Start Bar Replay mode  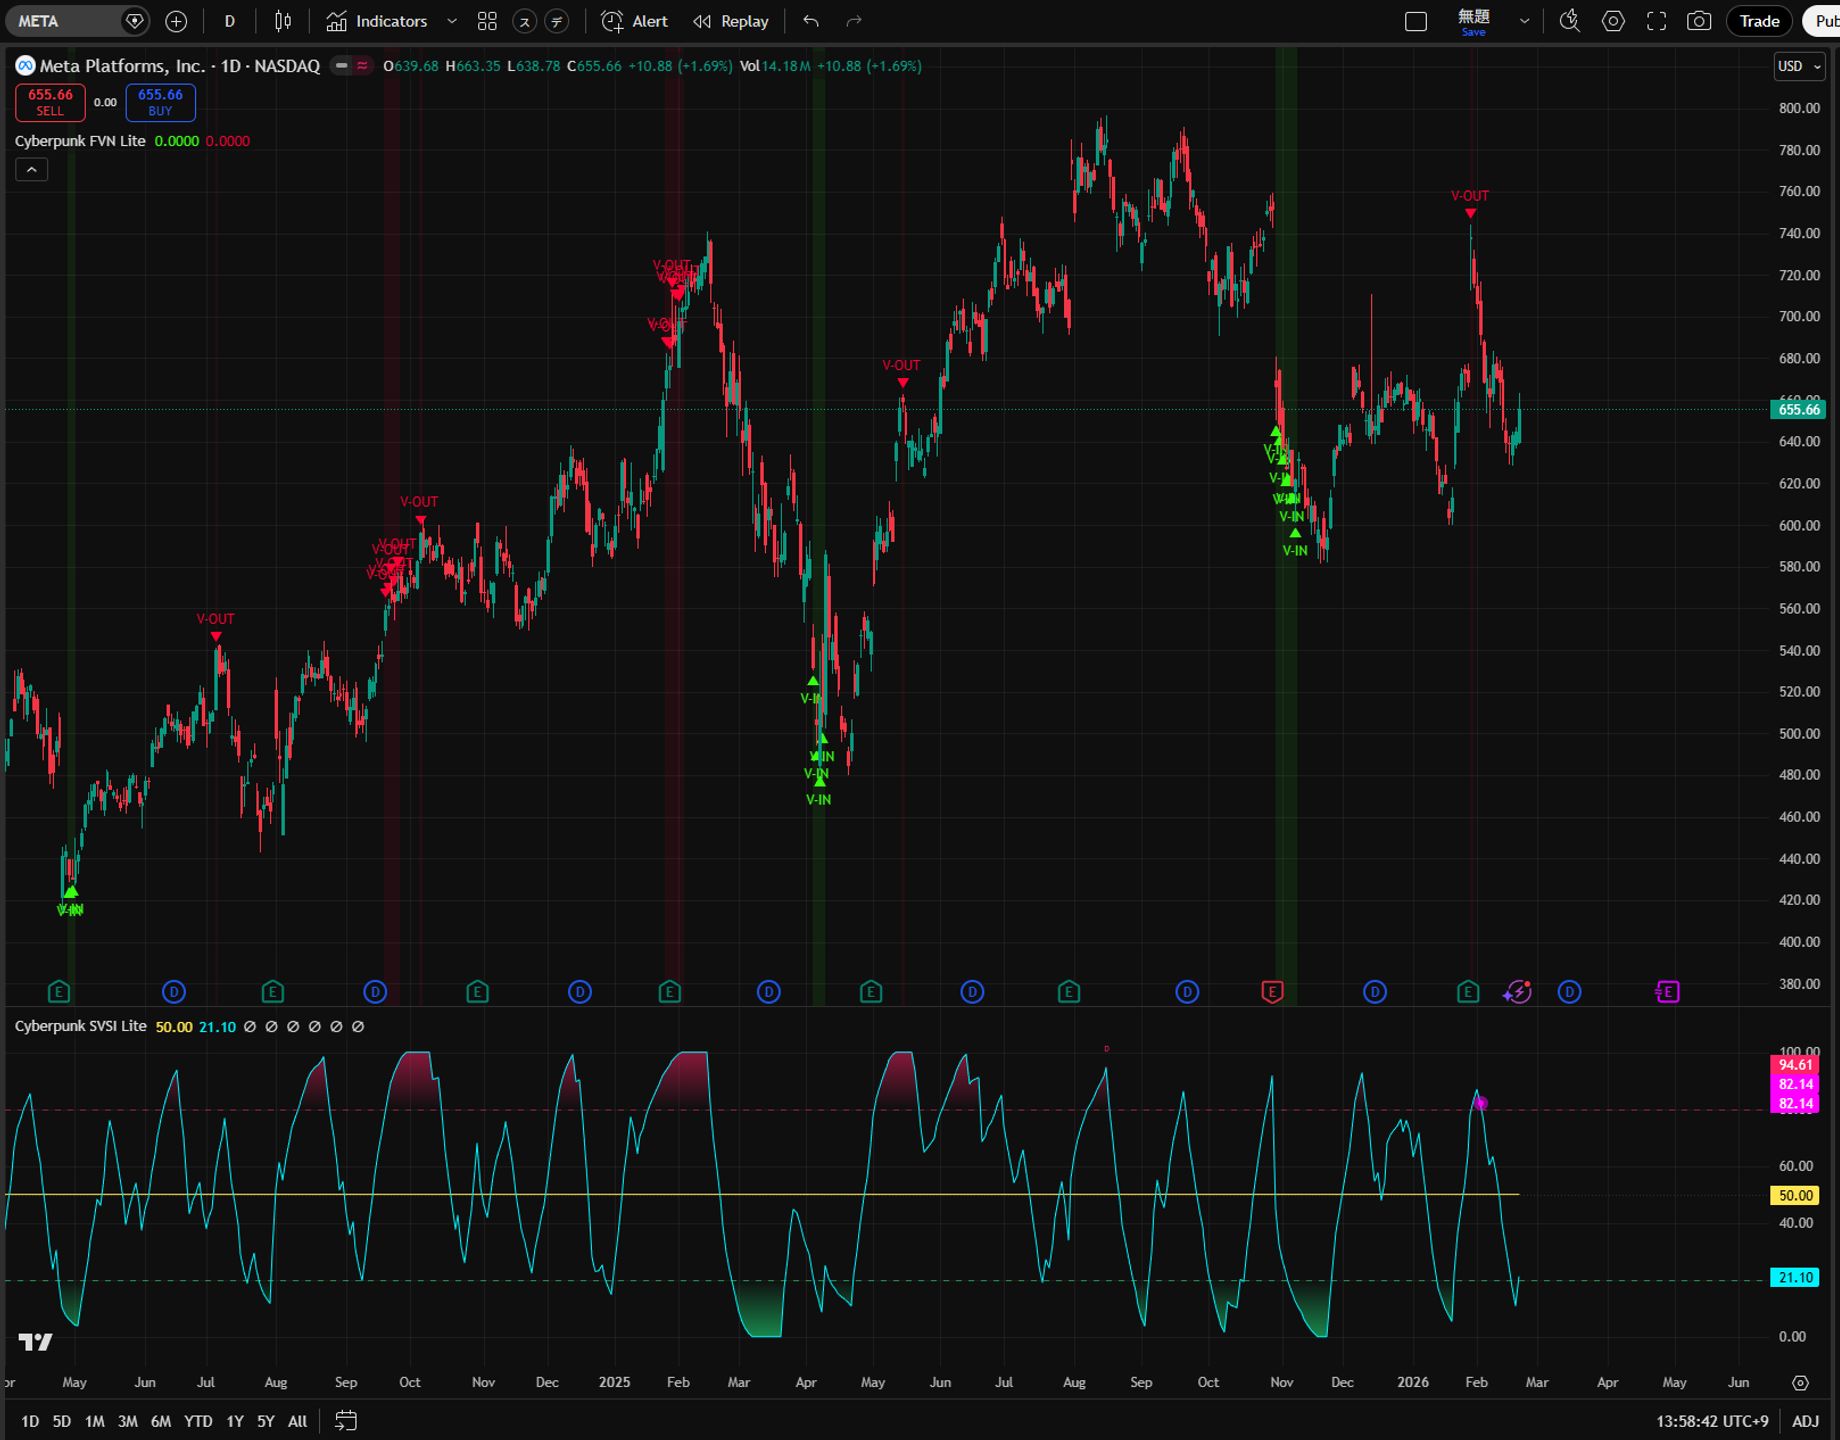pos(731,21)
